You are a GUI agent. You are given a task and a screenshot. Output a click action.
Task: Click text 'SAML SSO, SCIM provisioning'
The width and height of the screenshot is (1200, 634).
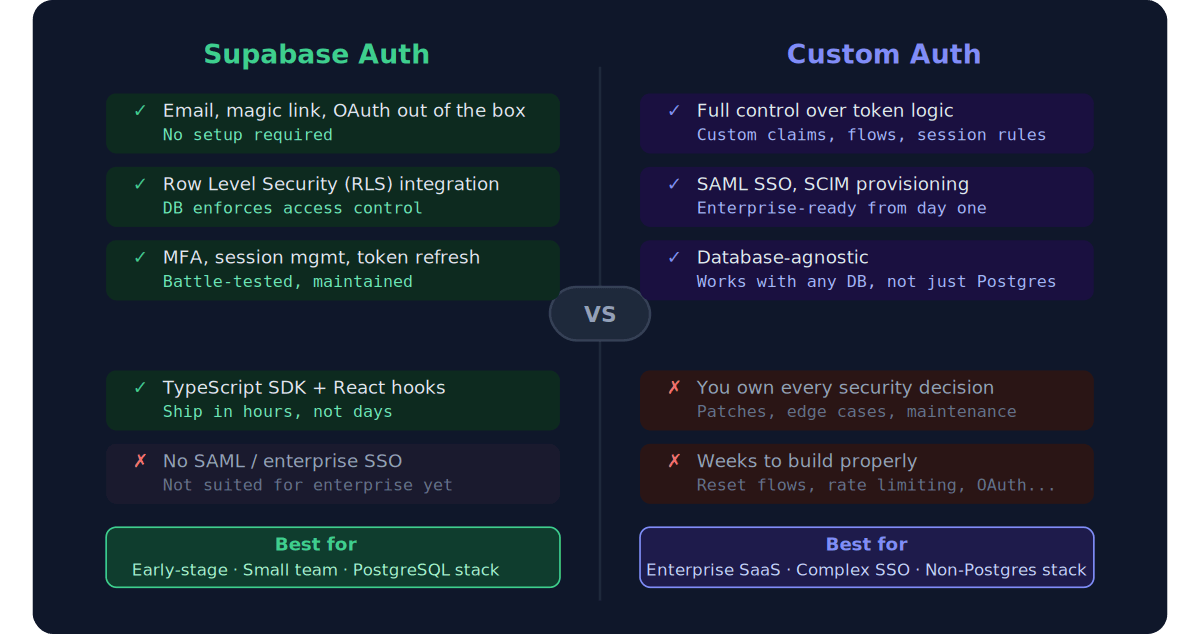pos(833,184)
